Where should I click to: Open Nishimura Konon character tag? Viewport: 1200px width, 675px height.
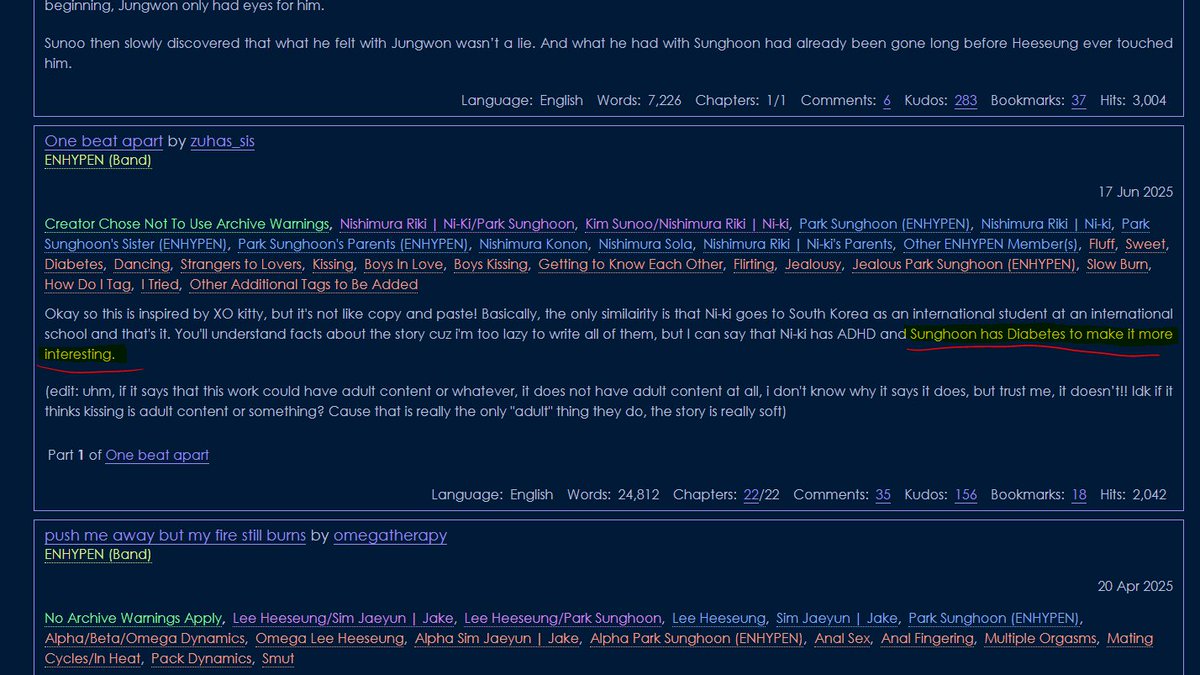click(x=533, y=244)
